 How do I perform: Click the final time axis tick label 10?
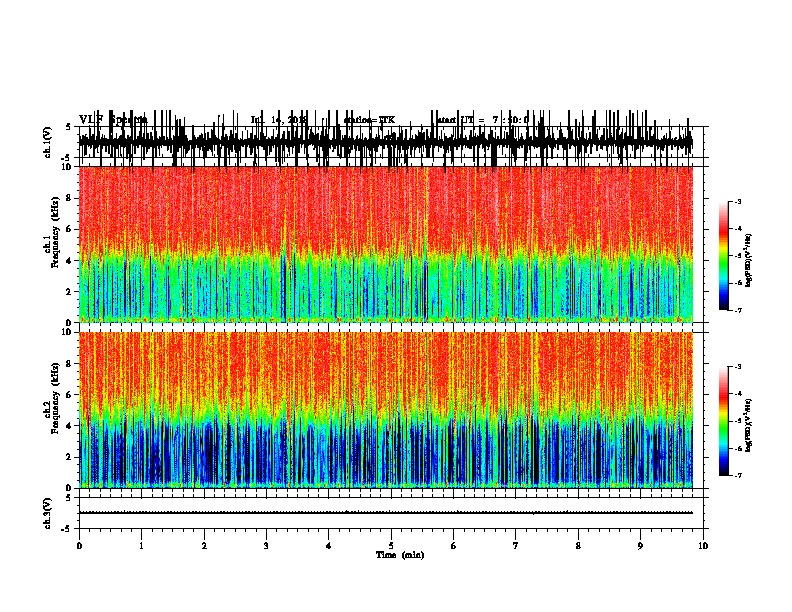coord(703,546)
